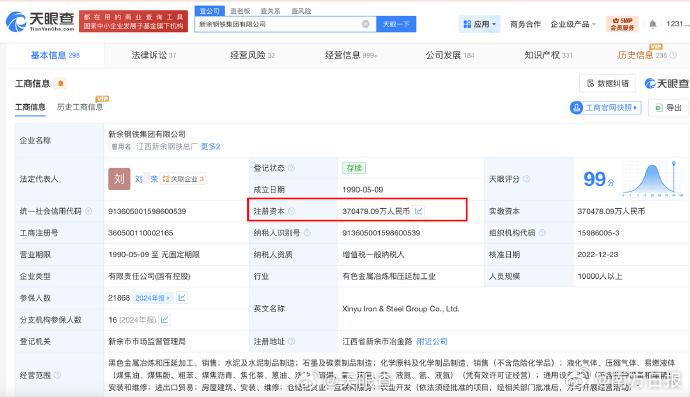Image resolution: width=690 pixels, height=397 pixels.
Task: Select the 历史工商信息 sub-tab
Action: click(x=80, y=107)
